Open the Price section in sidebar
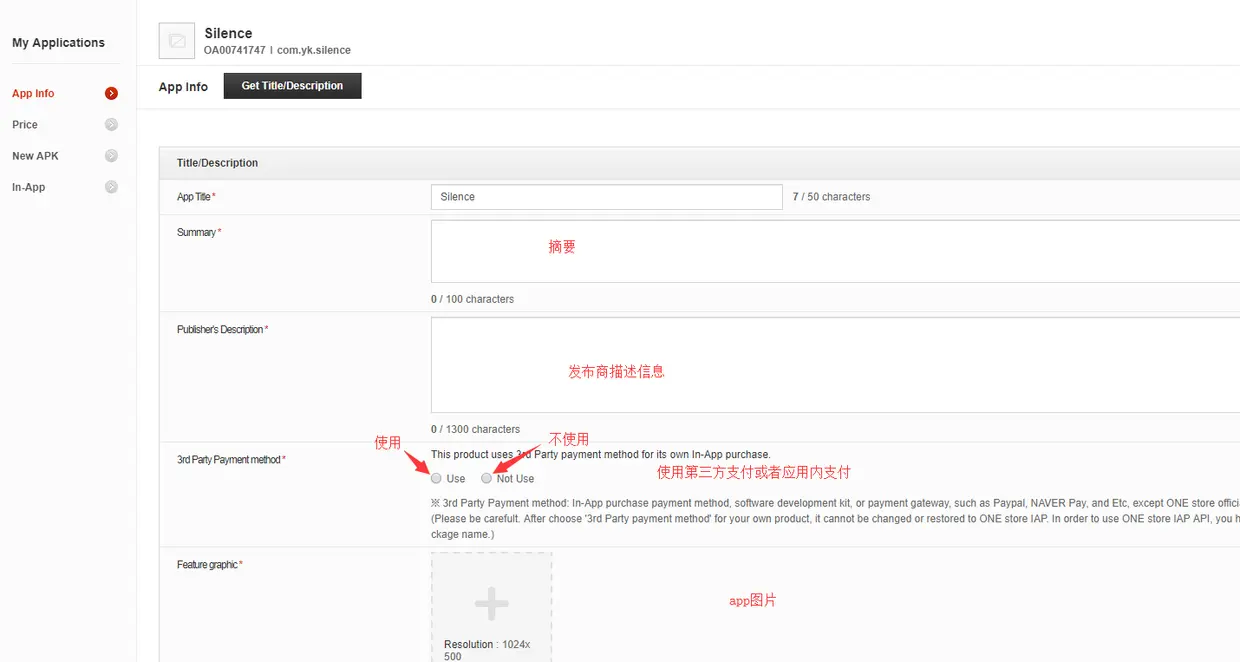 [x=25, y=125]
